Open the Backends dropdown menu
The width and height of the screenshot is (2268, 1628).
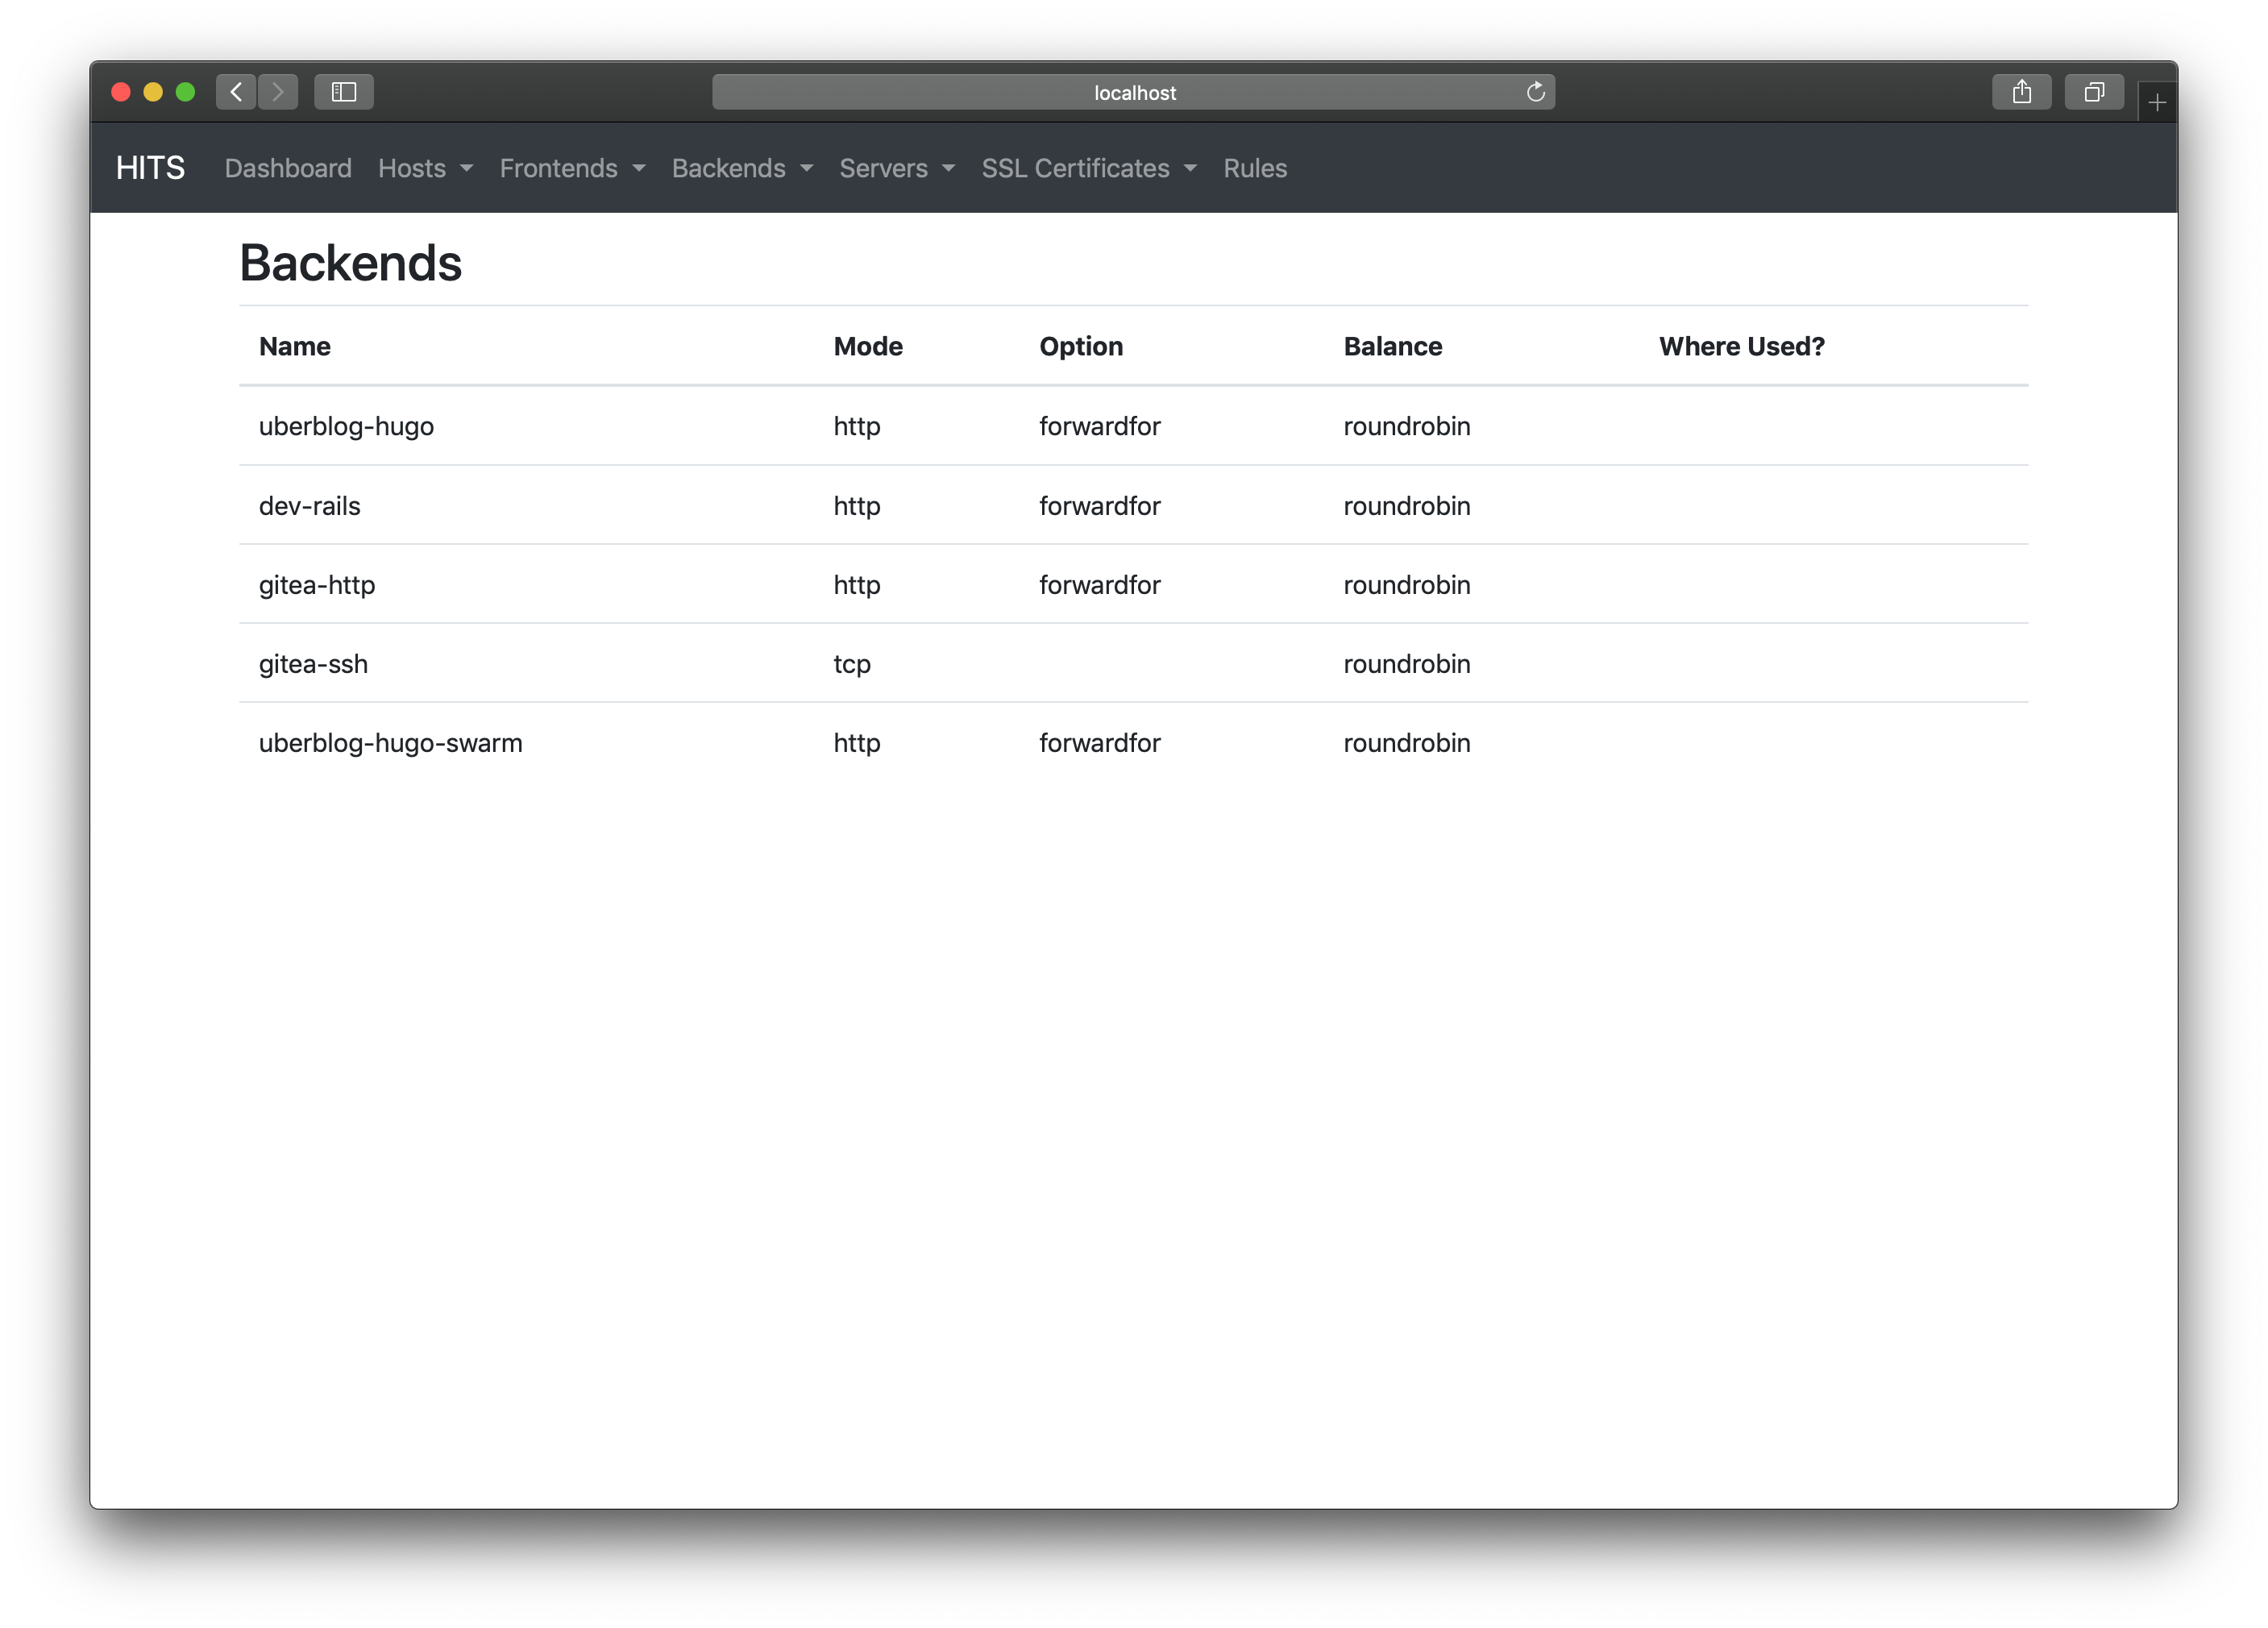tap(741, 168)
